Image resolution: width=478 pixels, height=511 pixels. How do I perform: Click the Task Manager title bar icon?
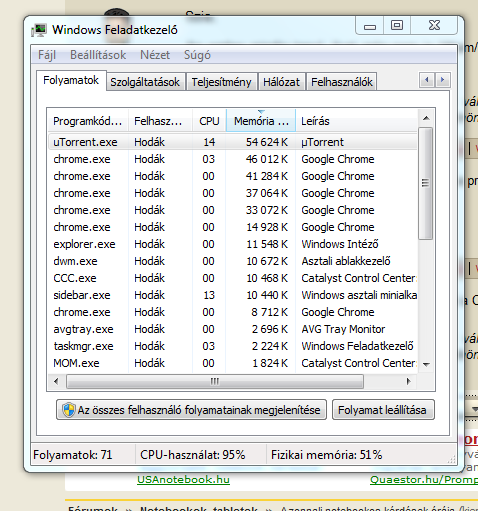pos(39,30)
